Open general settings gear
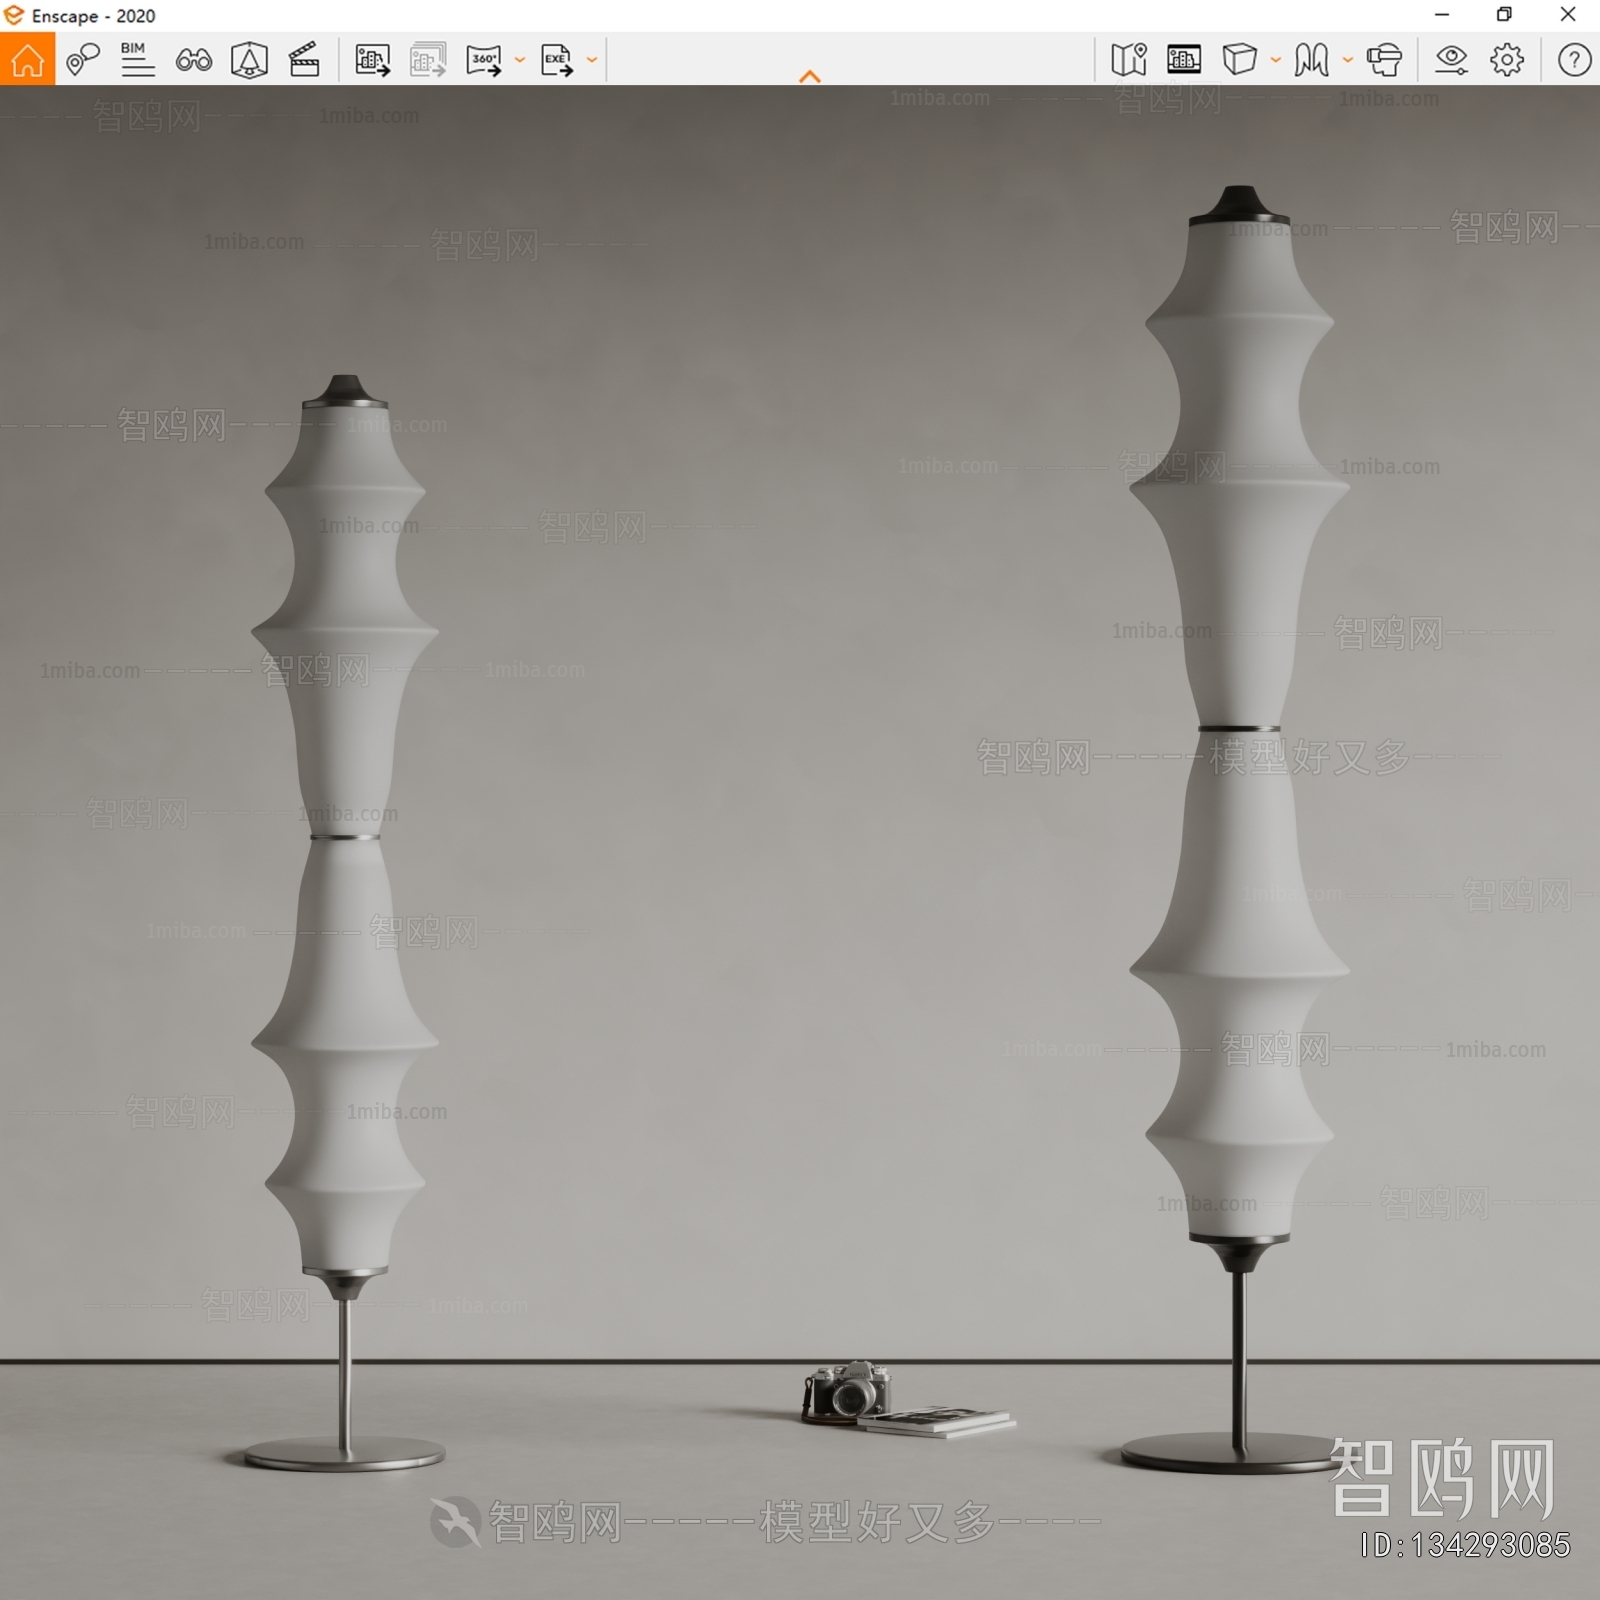This screenshot has height=1600, width=1600. point(1507,60)
